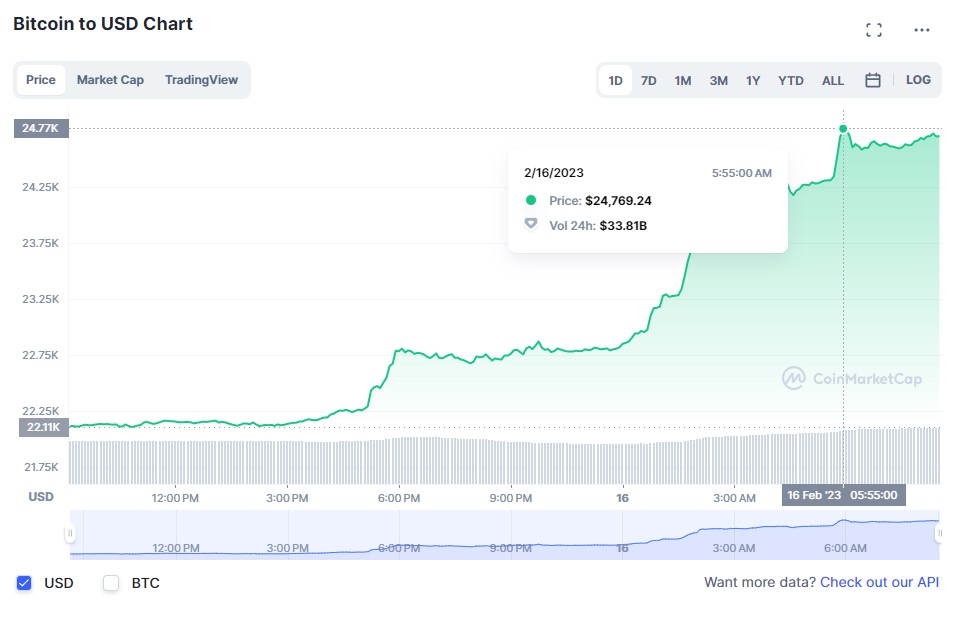
Task: Toggle the LOG scale option
Action: pos(917,80)
